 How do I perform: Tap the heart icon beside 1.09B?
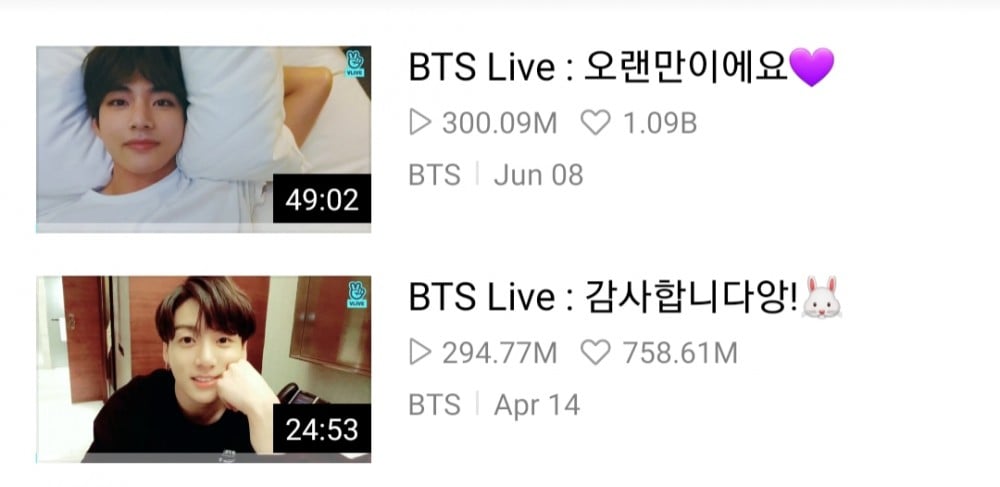click(x=595, y=122)
